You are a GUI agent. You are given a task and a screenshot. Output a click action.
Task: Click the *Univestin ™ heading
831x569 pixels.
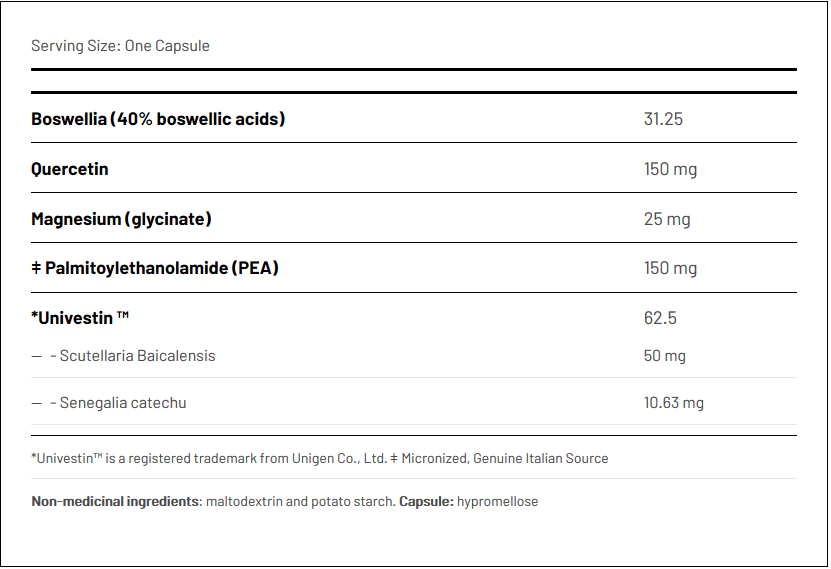[80, 318]
